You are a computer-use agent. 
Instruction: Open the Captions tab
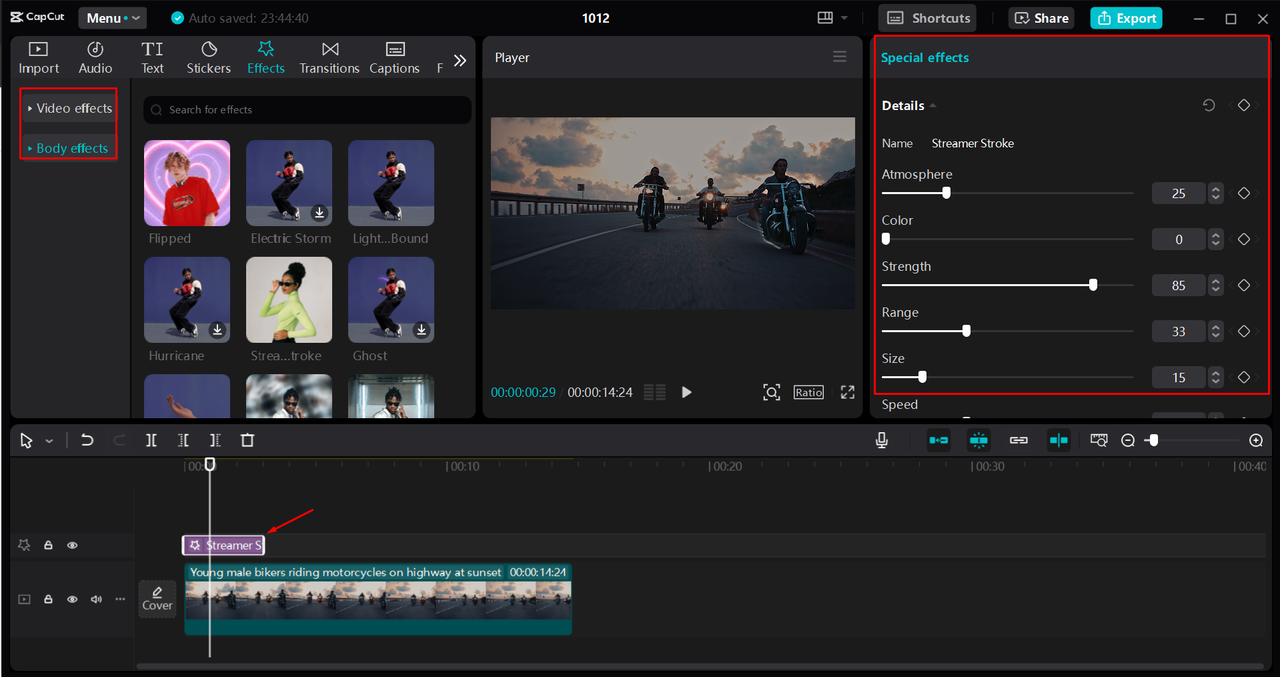(x=395, y=58)
